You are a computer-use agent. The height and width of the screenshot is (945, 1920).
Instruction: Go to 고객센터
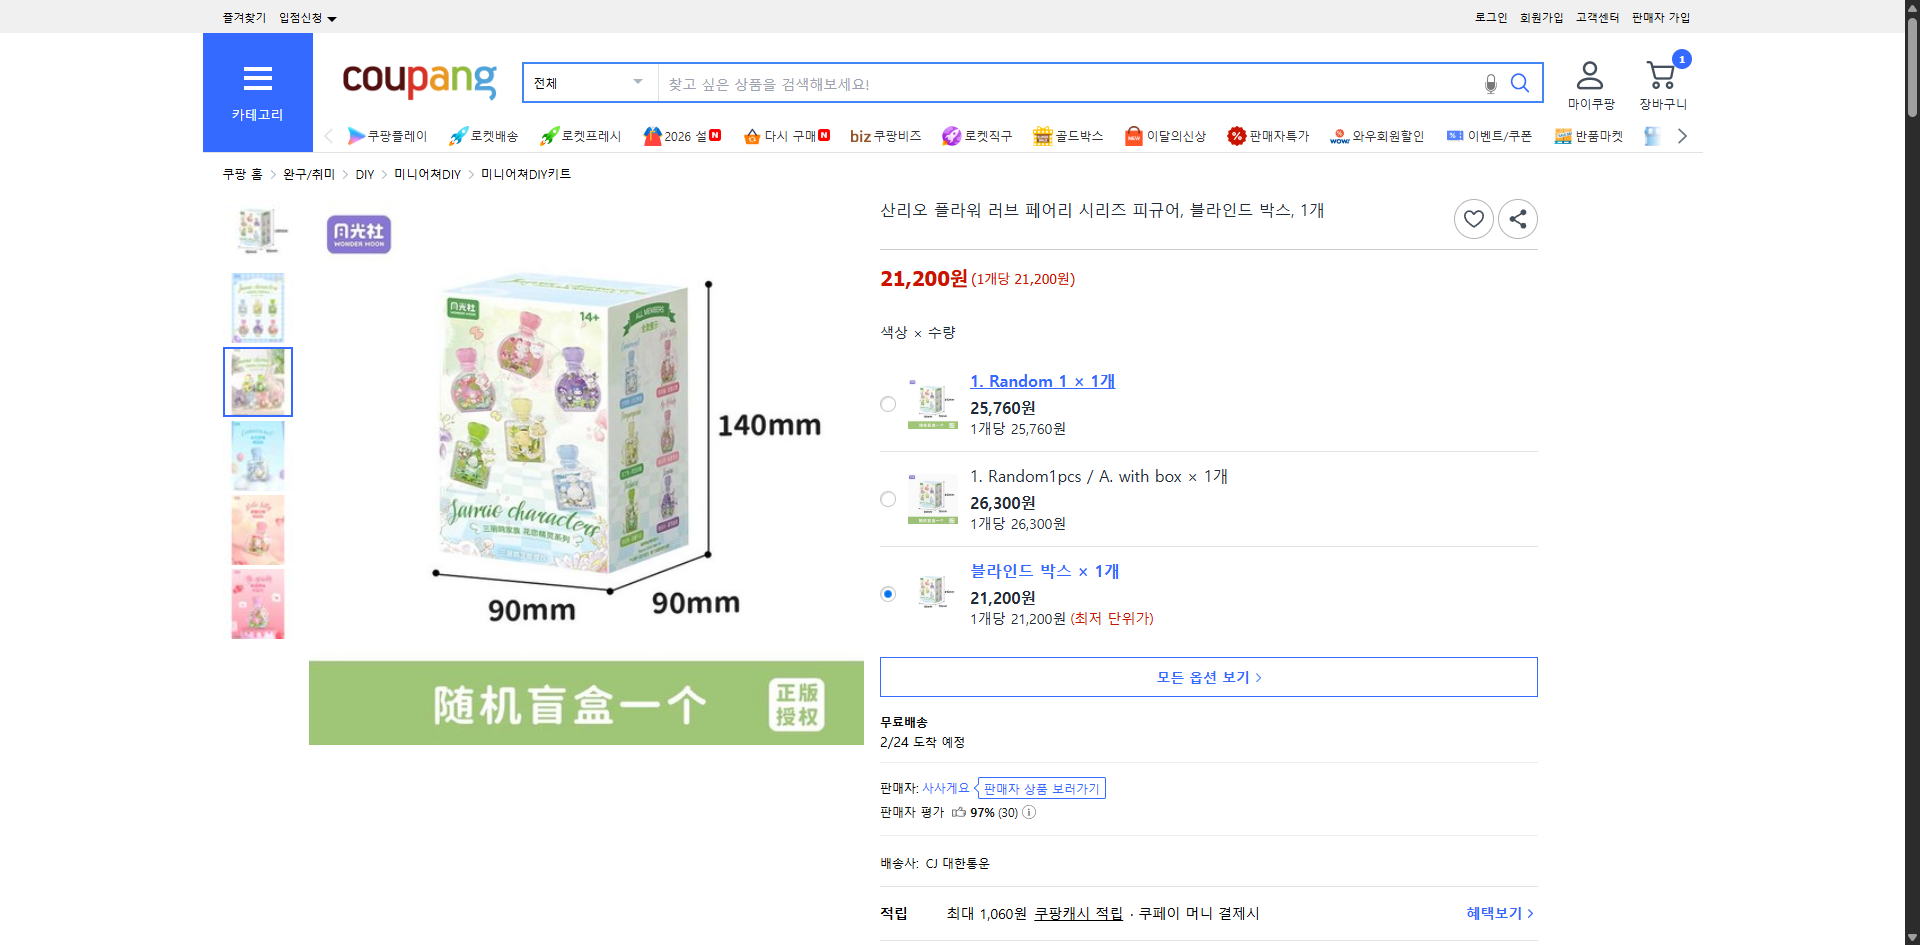tap(1597, 17)
